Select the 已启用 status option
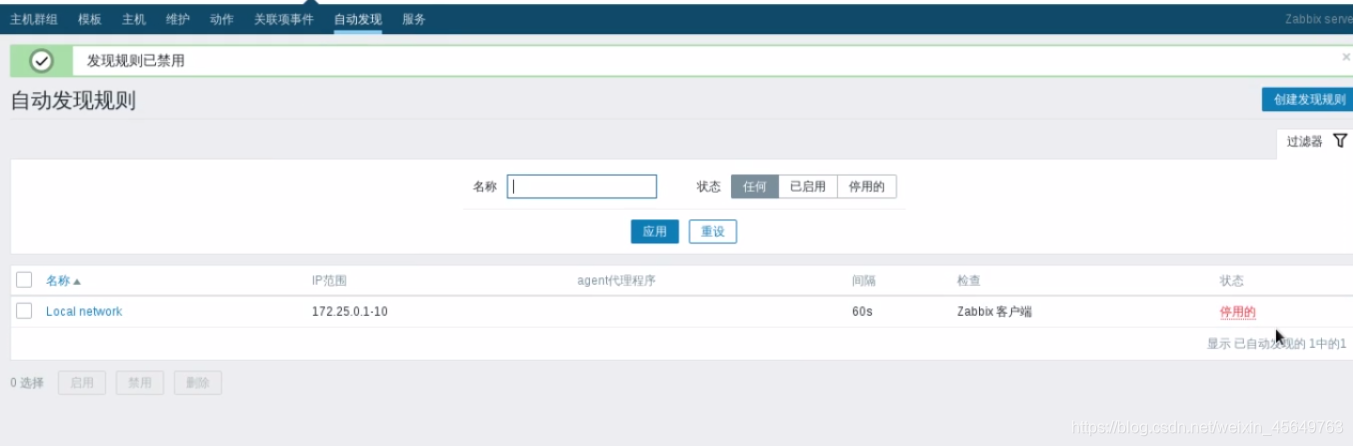This screenshot has width=1353, height=446. click(x=808, y=186)
